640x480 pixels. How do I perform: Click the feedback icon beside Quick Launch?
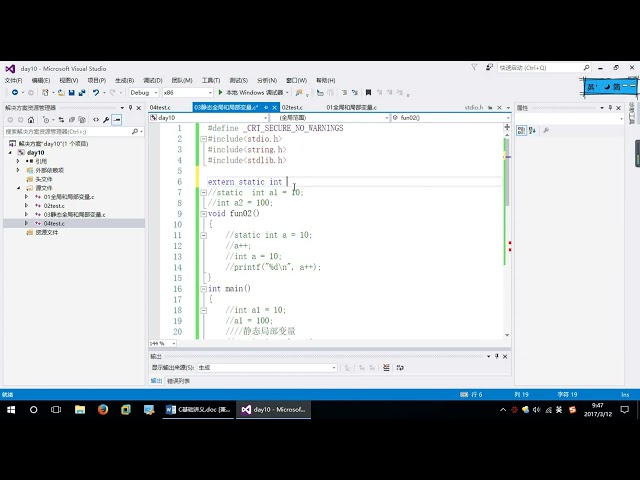(x=489, y=68)
